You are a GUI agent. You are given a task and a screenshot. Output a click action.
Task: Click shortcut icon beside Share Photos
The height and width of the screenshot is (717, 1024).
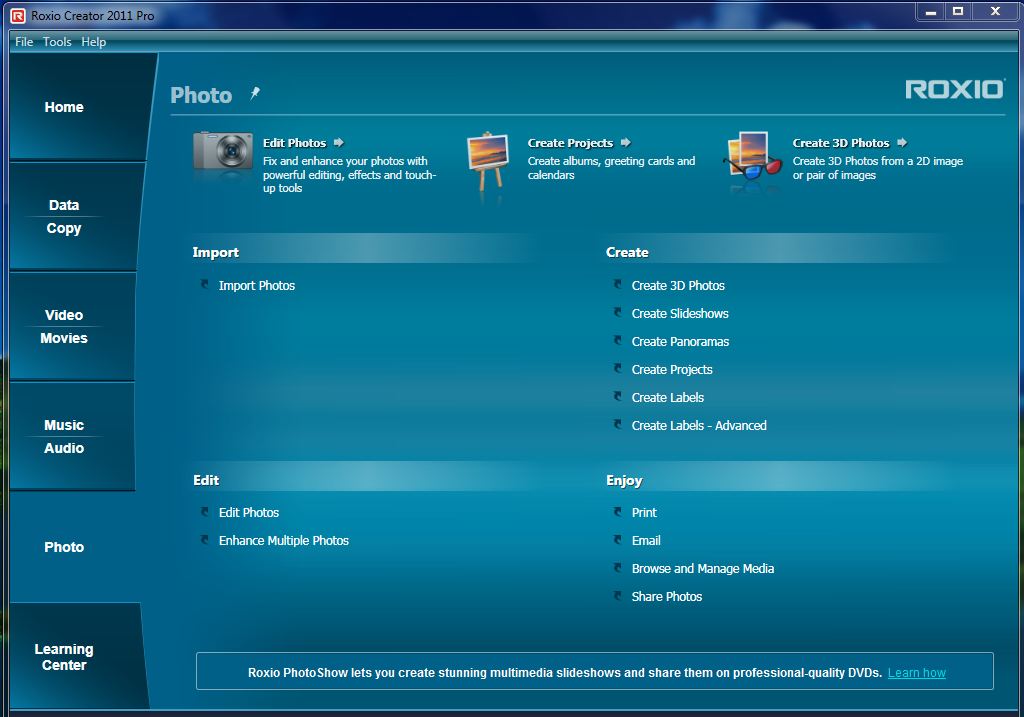click(x=617, y=596)
